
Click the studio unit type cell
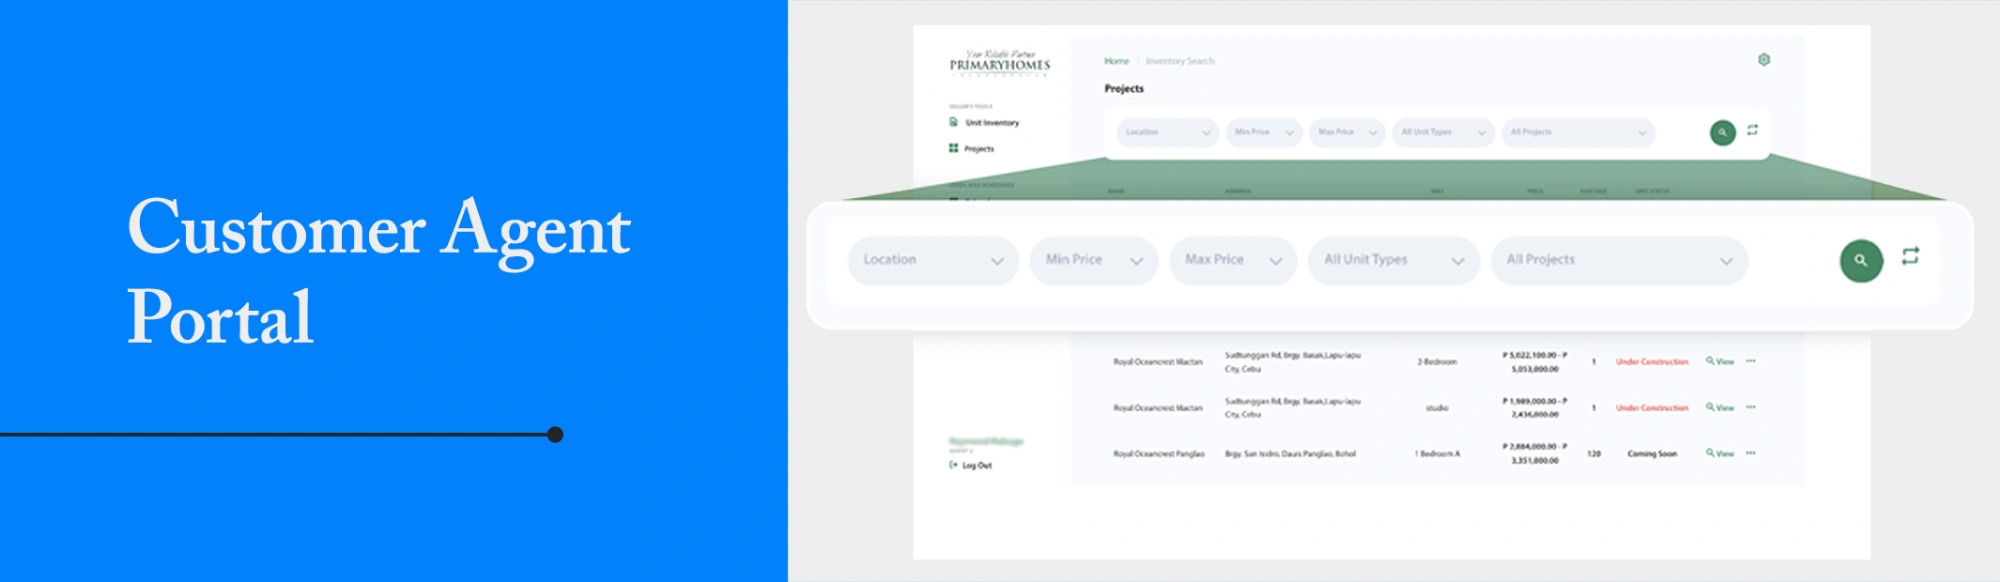[1437, 408]
